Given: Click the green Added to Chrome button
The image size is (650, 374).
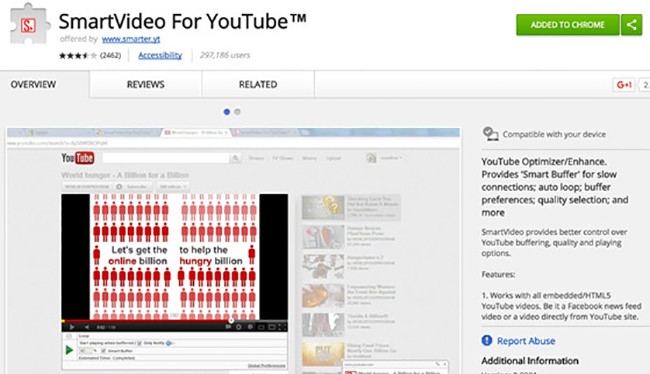Looking at the screenshot, I should pyautogui.click(x=568, y=25).
